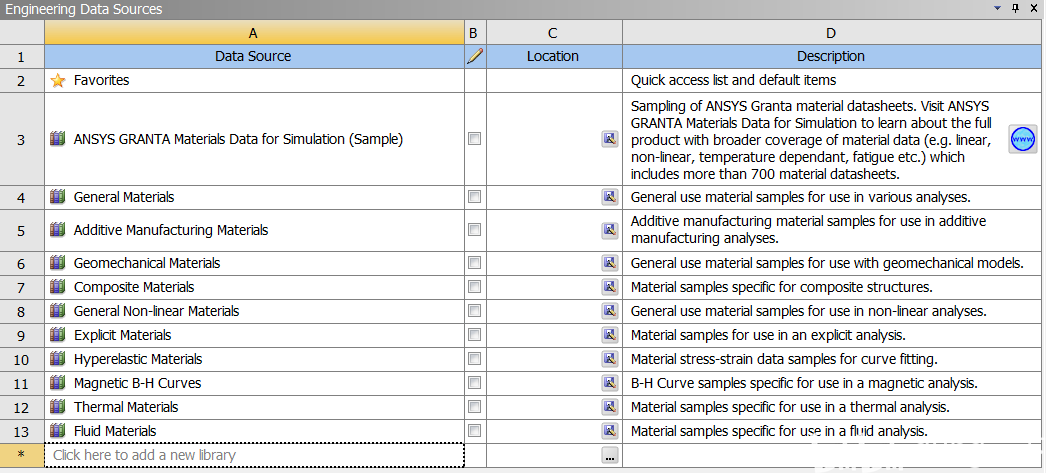Open the panel options dropdown arrow

click(998, 9)
